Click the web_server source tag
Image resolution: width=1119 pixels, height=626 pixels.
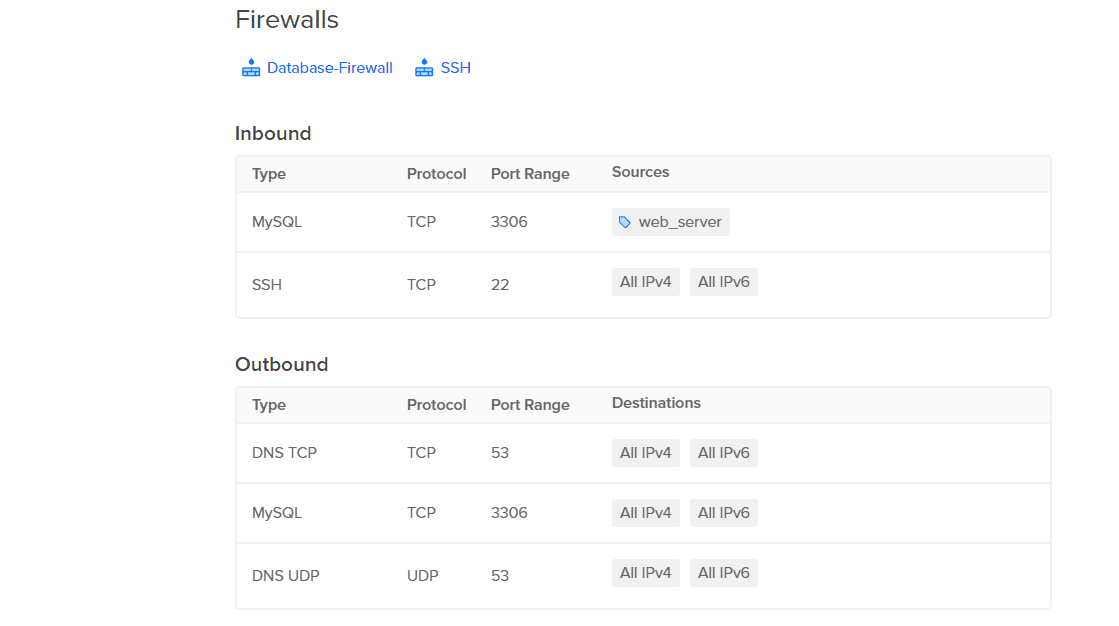tap(670, 221)
